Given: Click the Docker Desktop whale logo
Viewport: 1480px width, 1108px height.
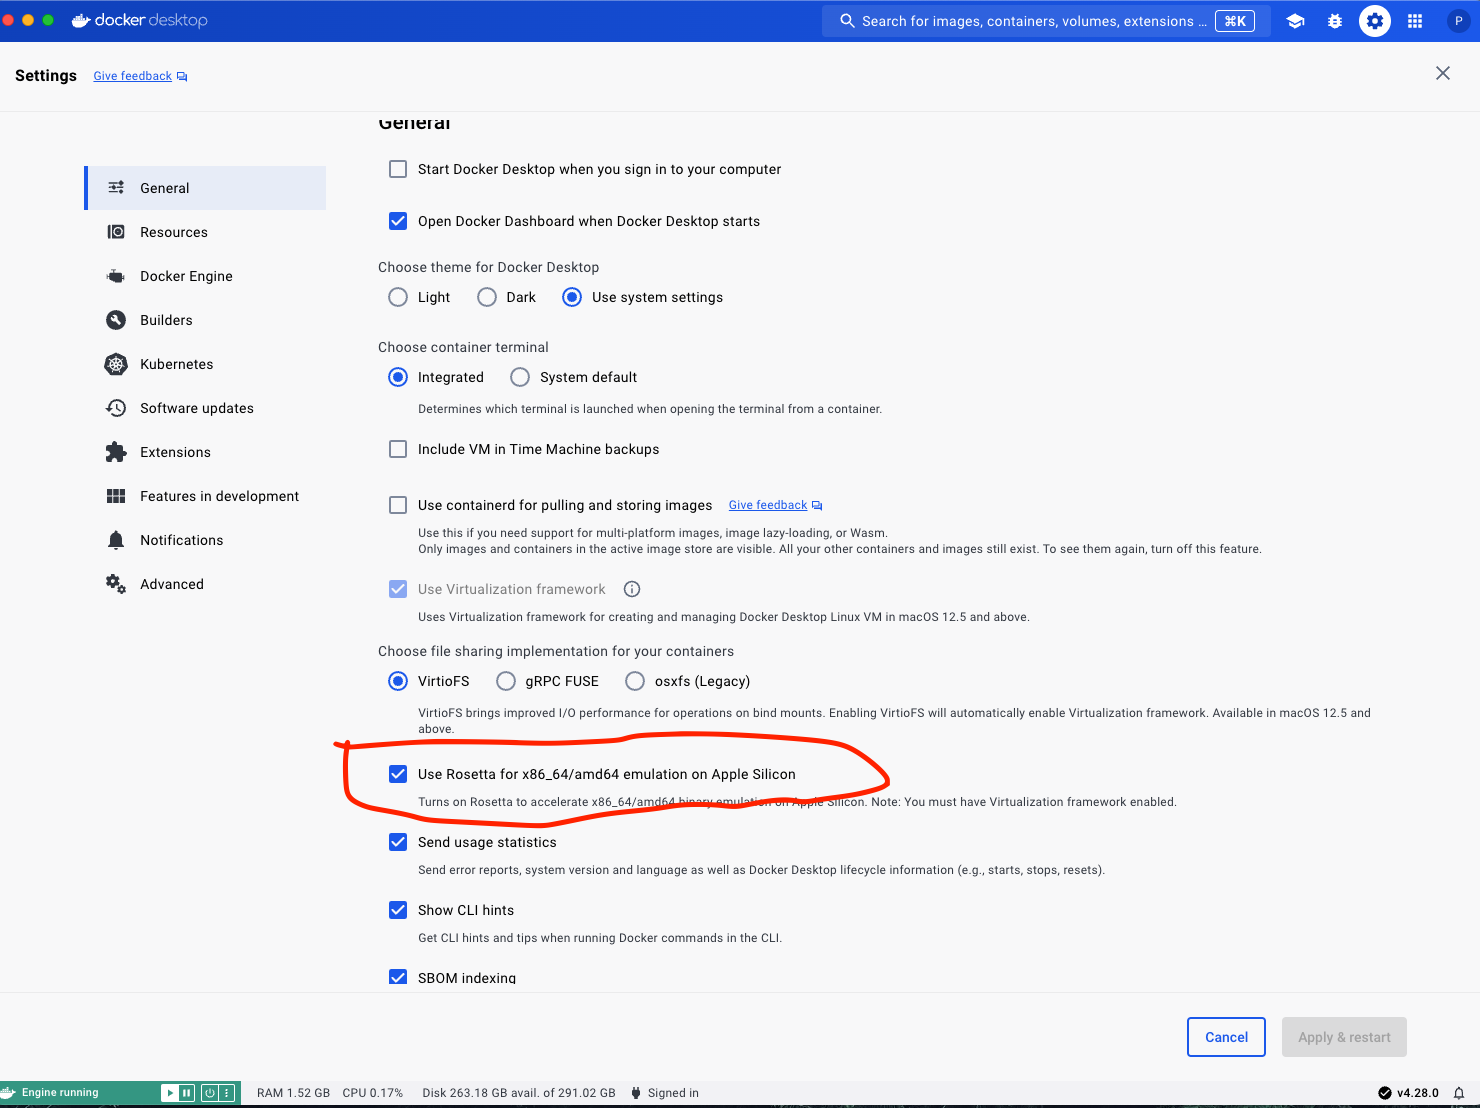Looking at the screenshot, I should pos(81,21).
